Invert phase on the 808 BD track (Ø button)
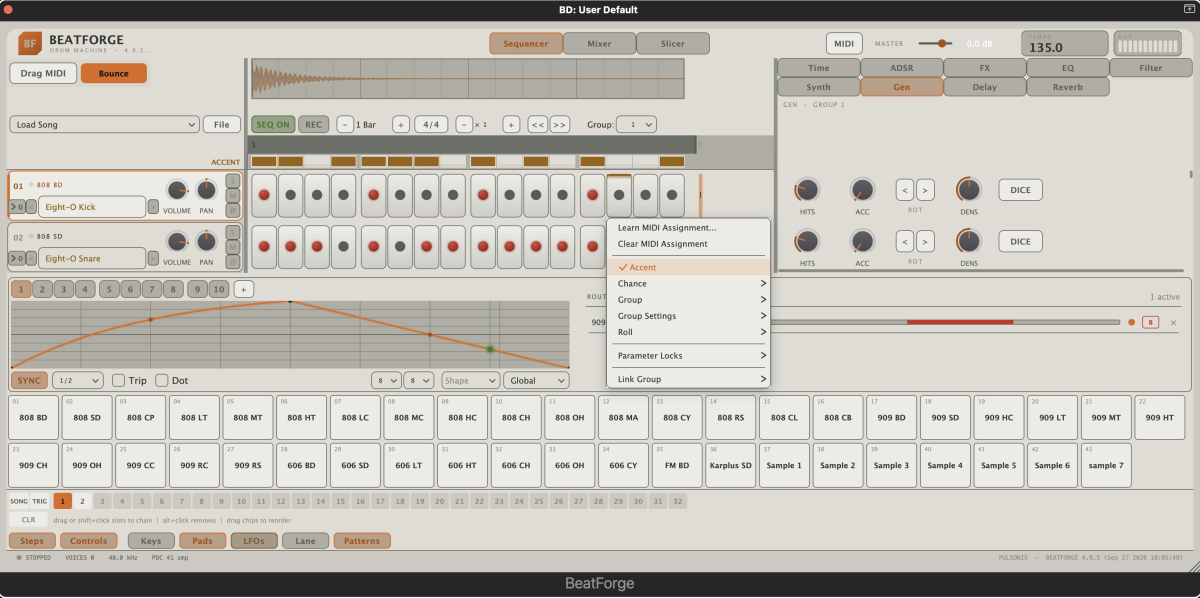1200x598 pixels. [233, 210]
